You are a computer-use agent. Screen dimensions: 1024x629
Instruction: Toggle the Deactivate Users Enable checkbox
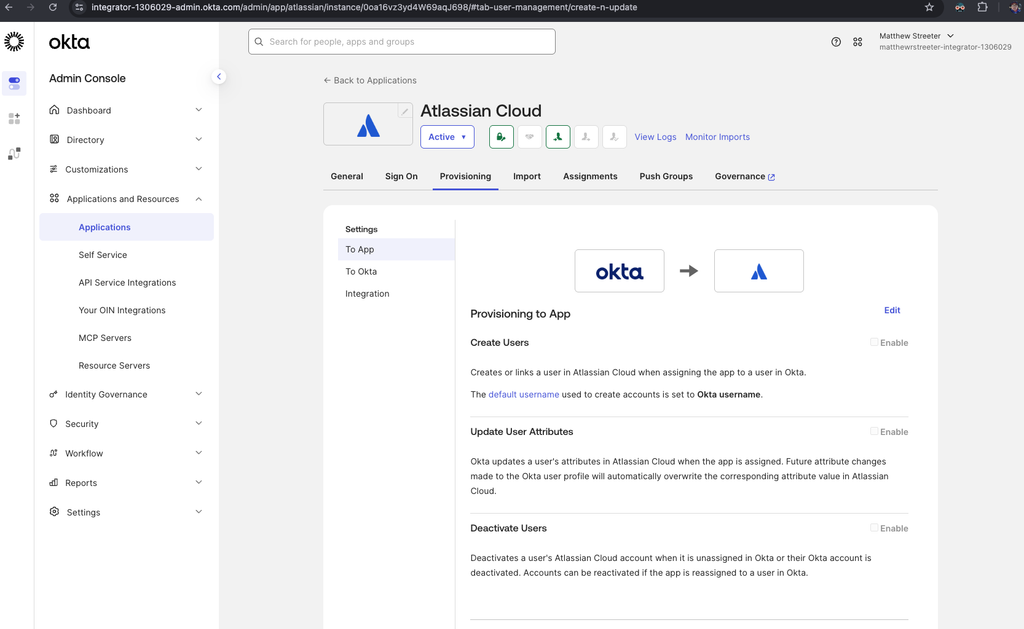coord(874,528)
